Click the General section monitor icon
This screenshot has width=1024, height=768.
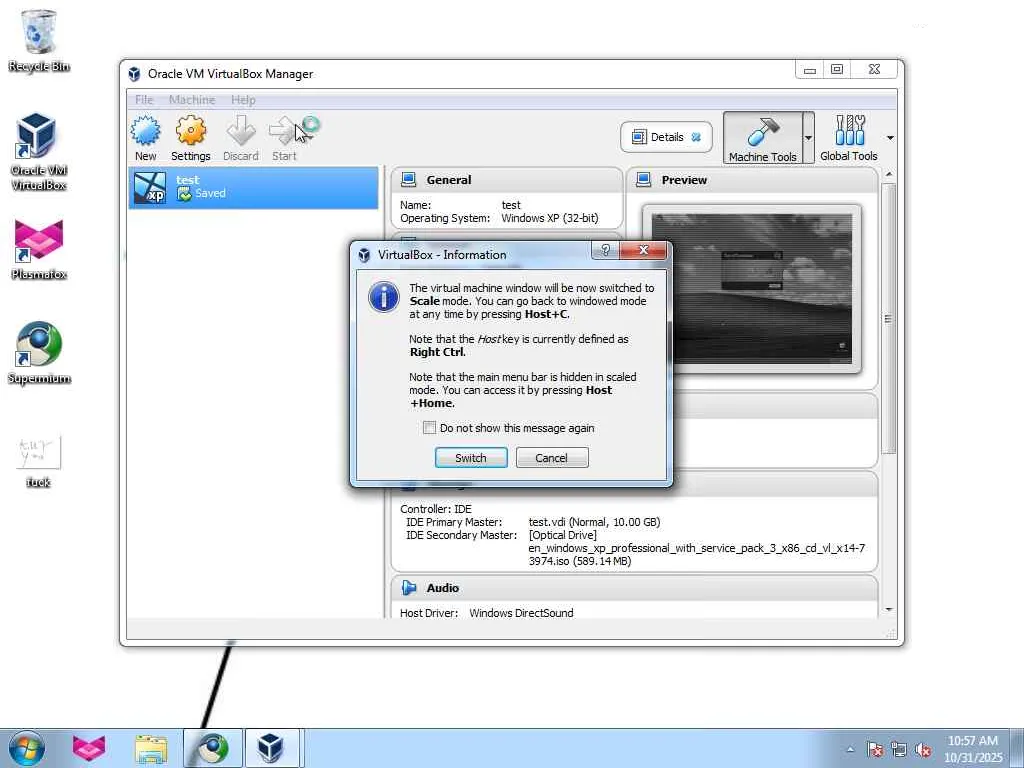click(409, 180)
